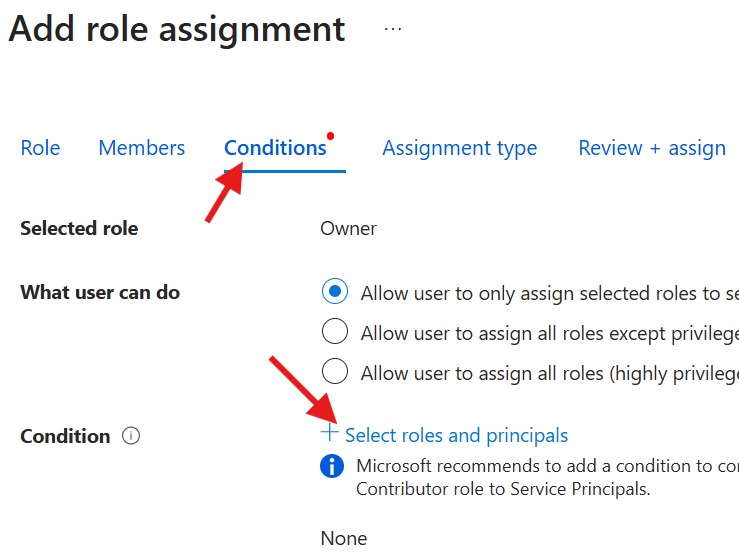Click the red dot indicator on Conditions tab
The width and height of the screenshot is (739, 556).
tap(331, 136)
